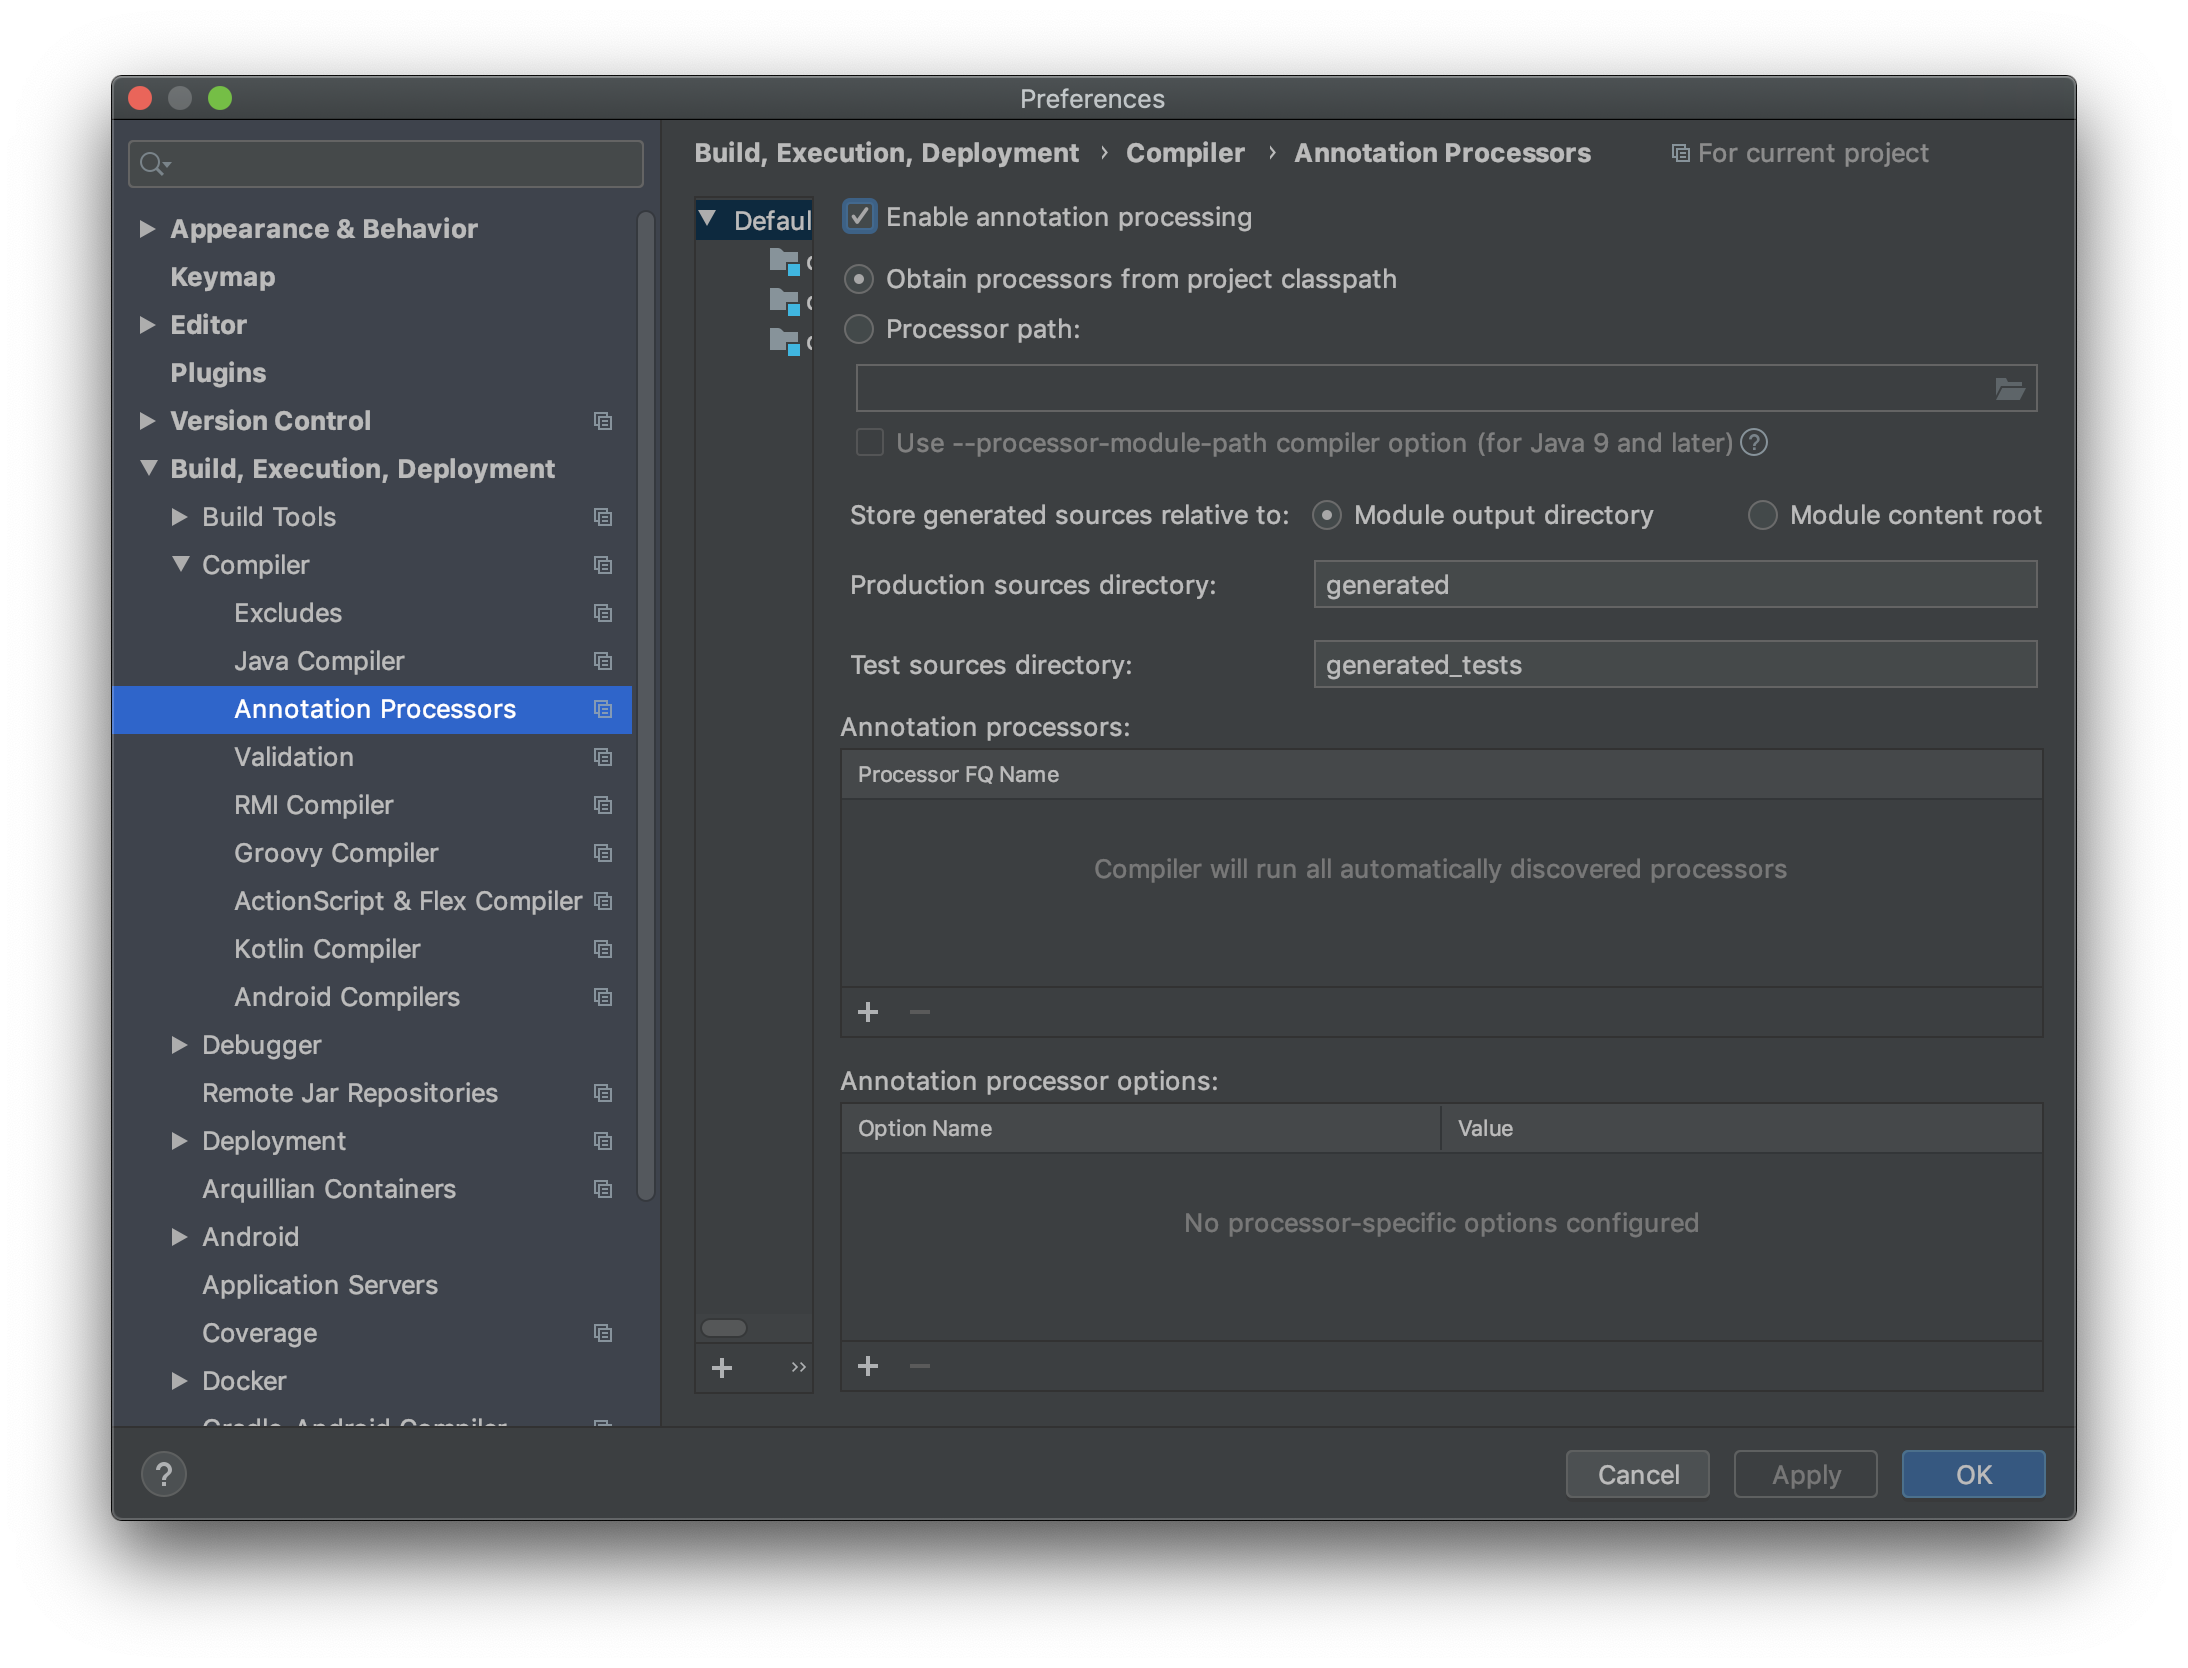2188x1668 pixels.
Task: Toggle Enable annotation processing checkbox
Action: (860, 217)
